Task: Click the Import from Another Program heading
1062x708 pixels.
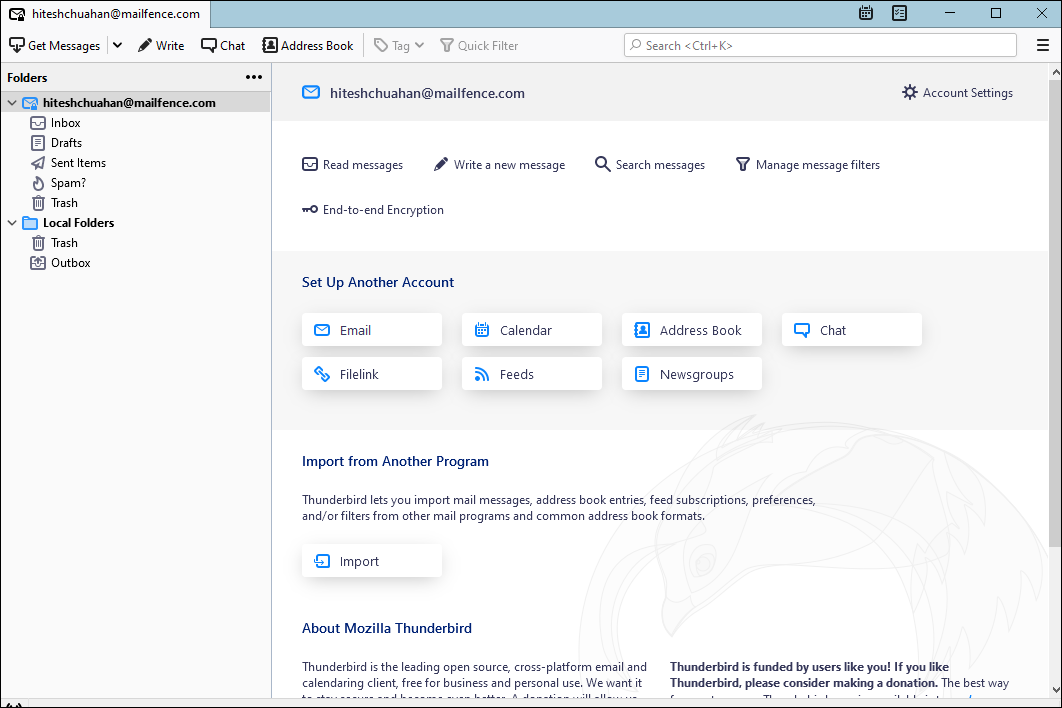Action: click(395, 461)
